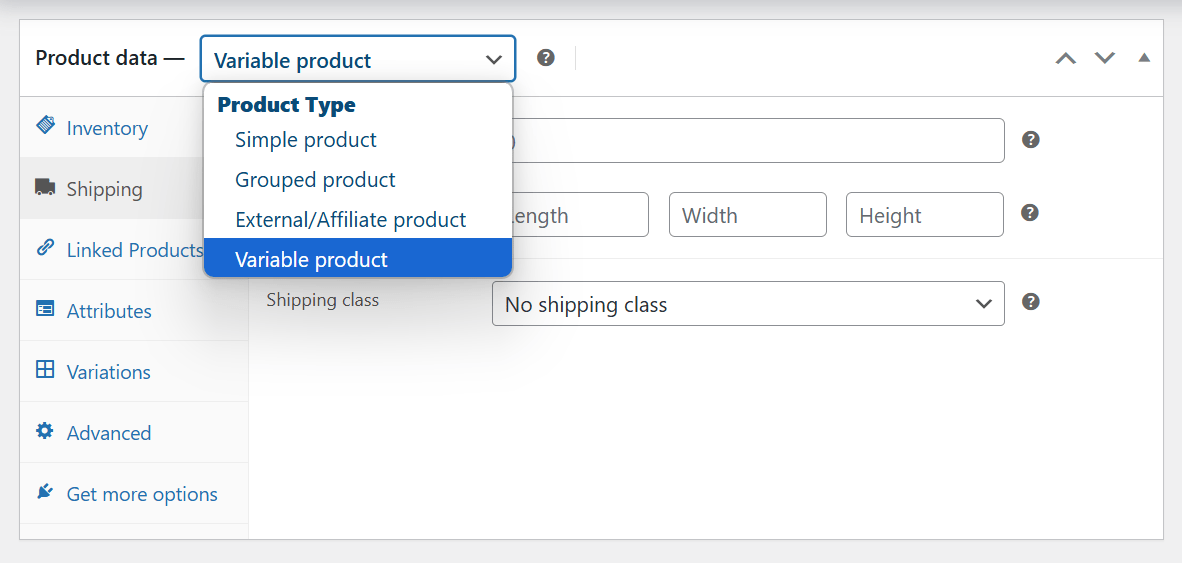Click the Get more options tab
The height and width of the screenshot is (563, 1182).
(x=133, y=494)
